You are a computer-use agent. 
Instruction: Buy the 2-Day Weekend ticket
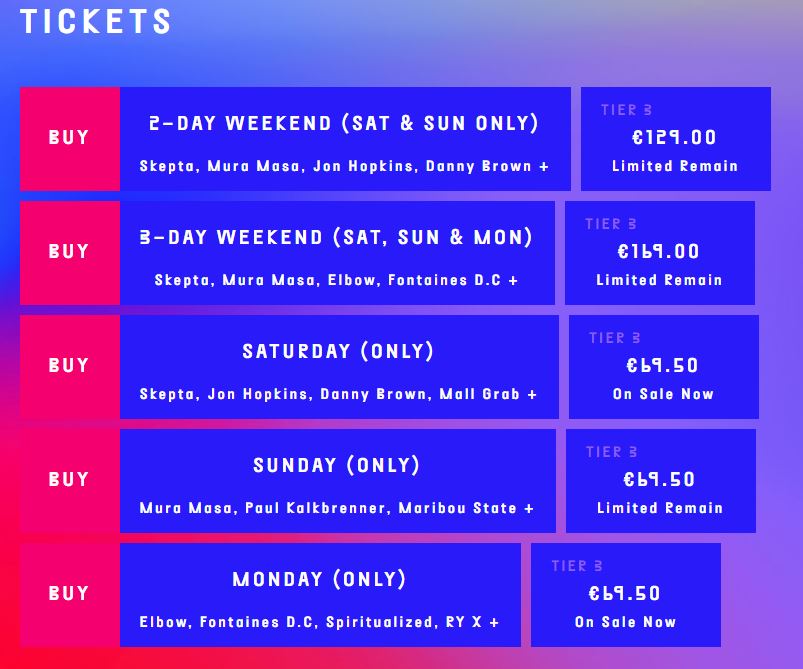point(70,138)
